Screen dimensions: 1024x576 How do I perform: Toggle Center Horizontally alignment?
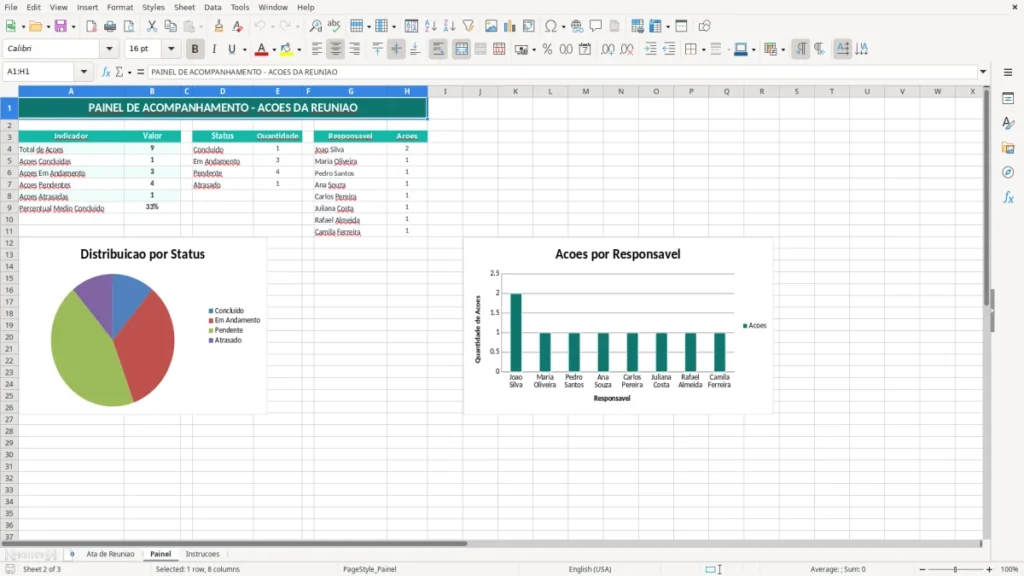coord(336,49)
